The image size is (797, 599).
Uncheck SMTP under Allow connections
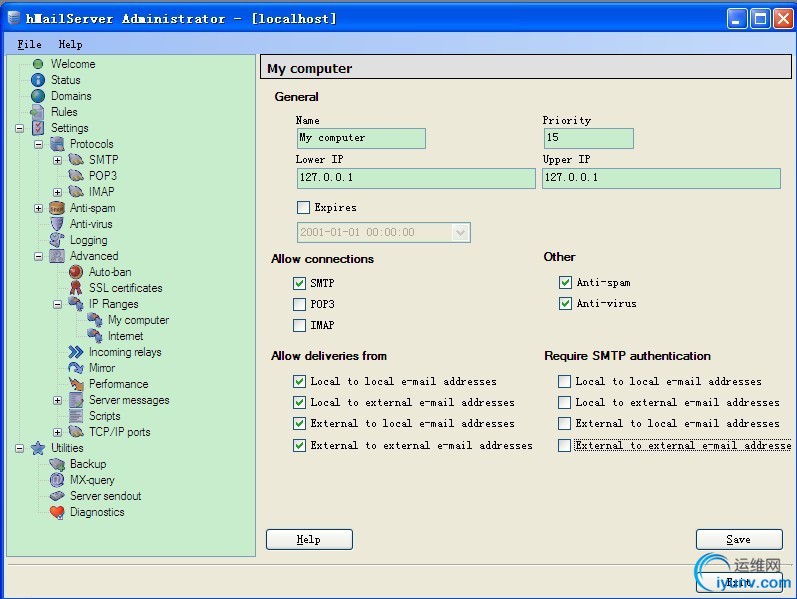[299, 283]
